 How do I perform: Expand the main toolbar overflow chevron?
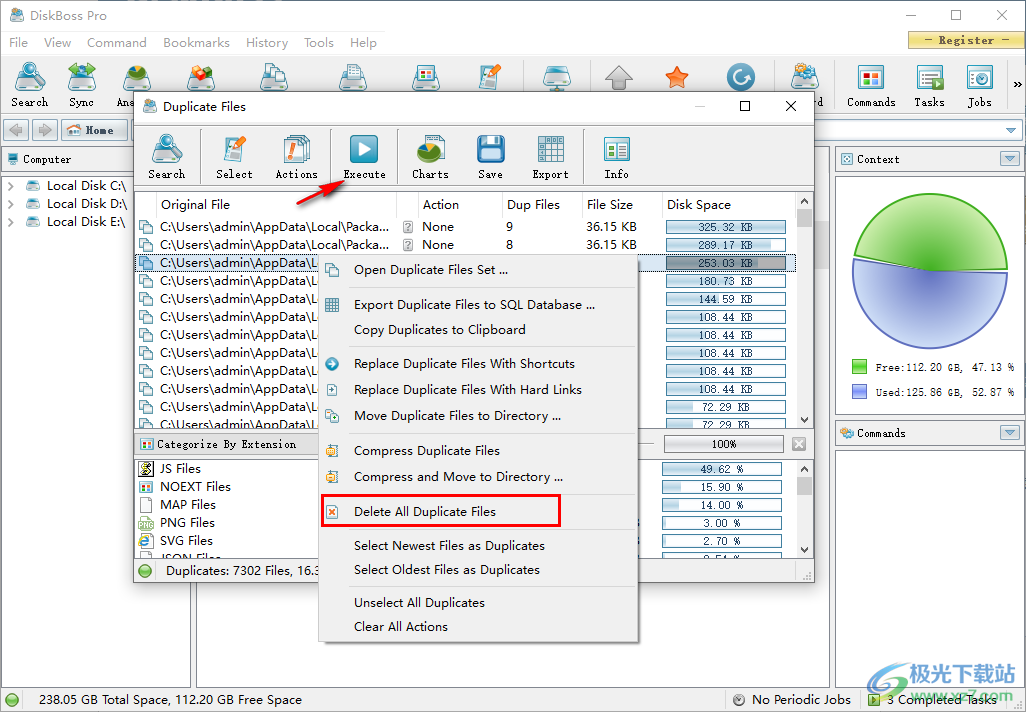(x=1017, y=84)
